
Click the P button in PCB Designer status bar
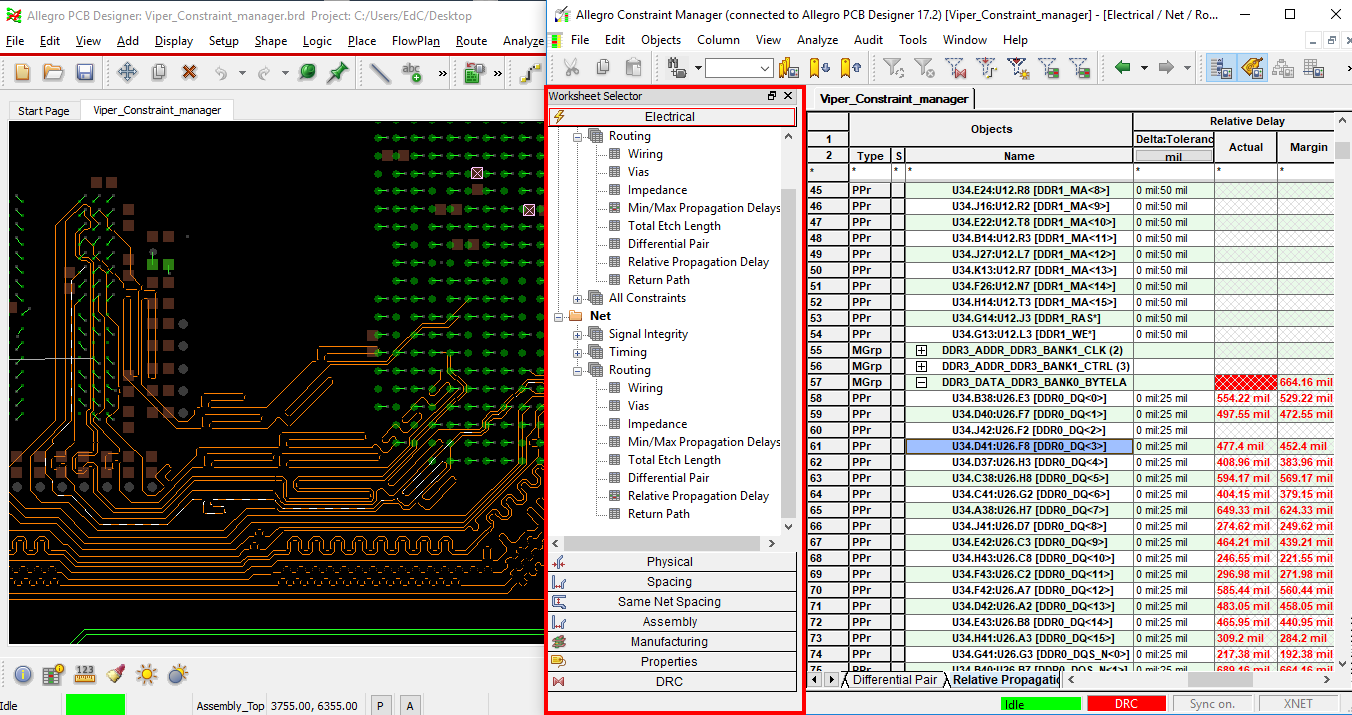[381, 705]
